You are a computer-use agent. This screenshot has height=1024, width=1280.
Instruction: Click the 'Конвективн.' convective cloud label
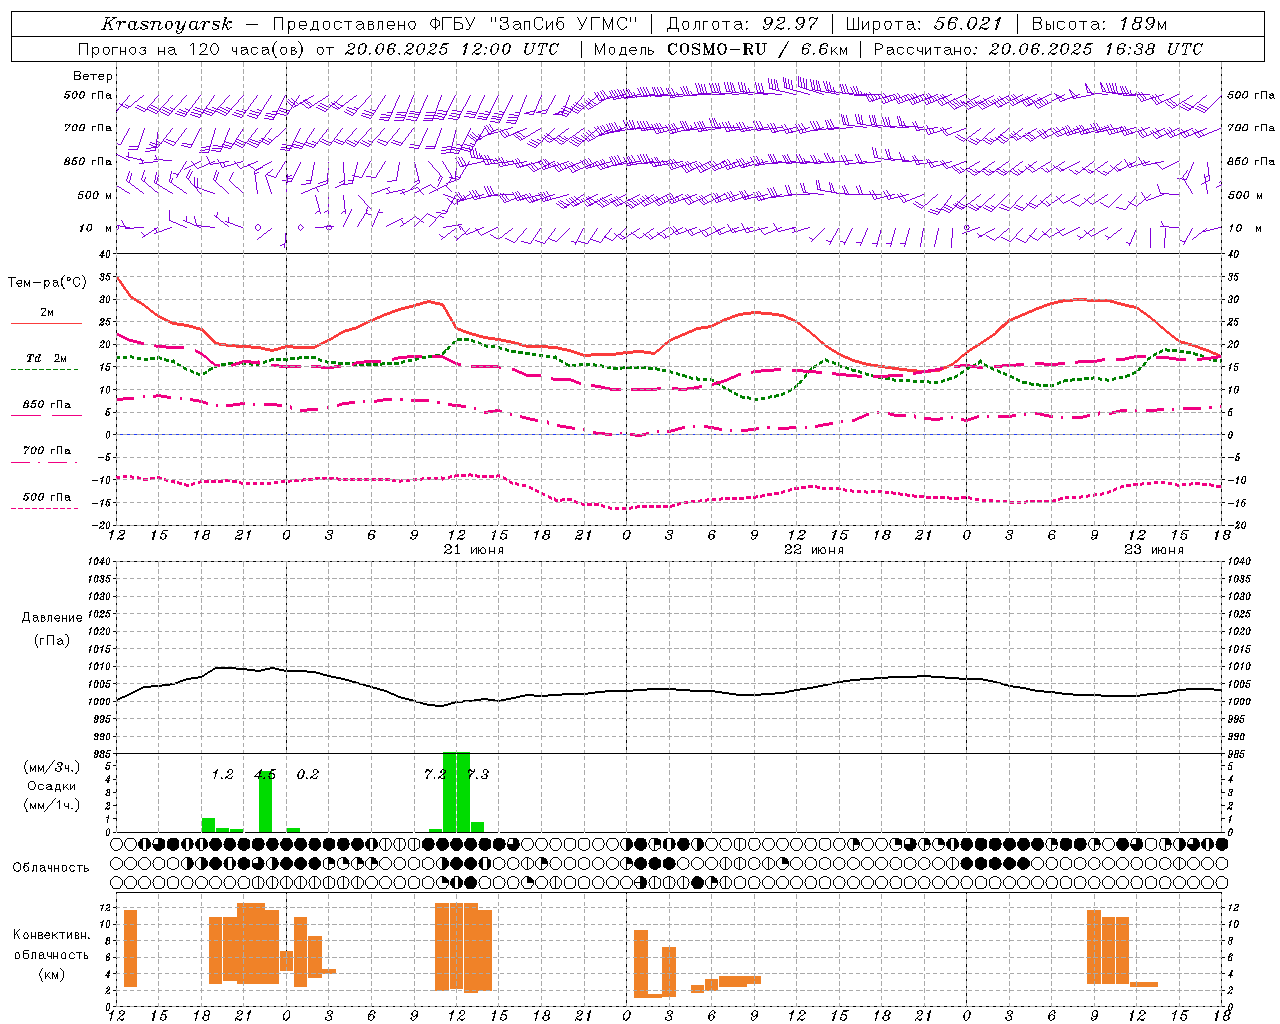(x=51, y=935)
